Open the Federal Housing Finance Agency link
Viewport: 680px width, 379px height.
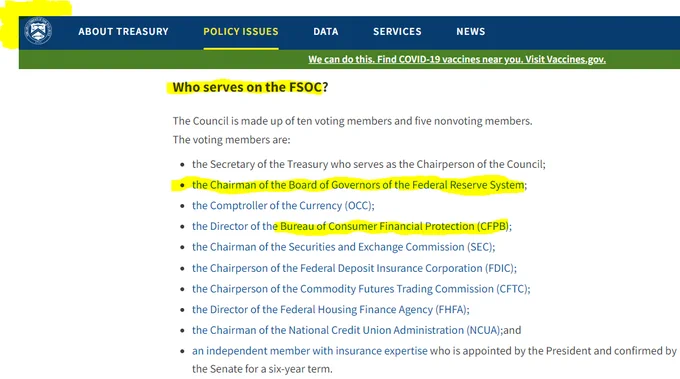click(x=330, y=310)
